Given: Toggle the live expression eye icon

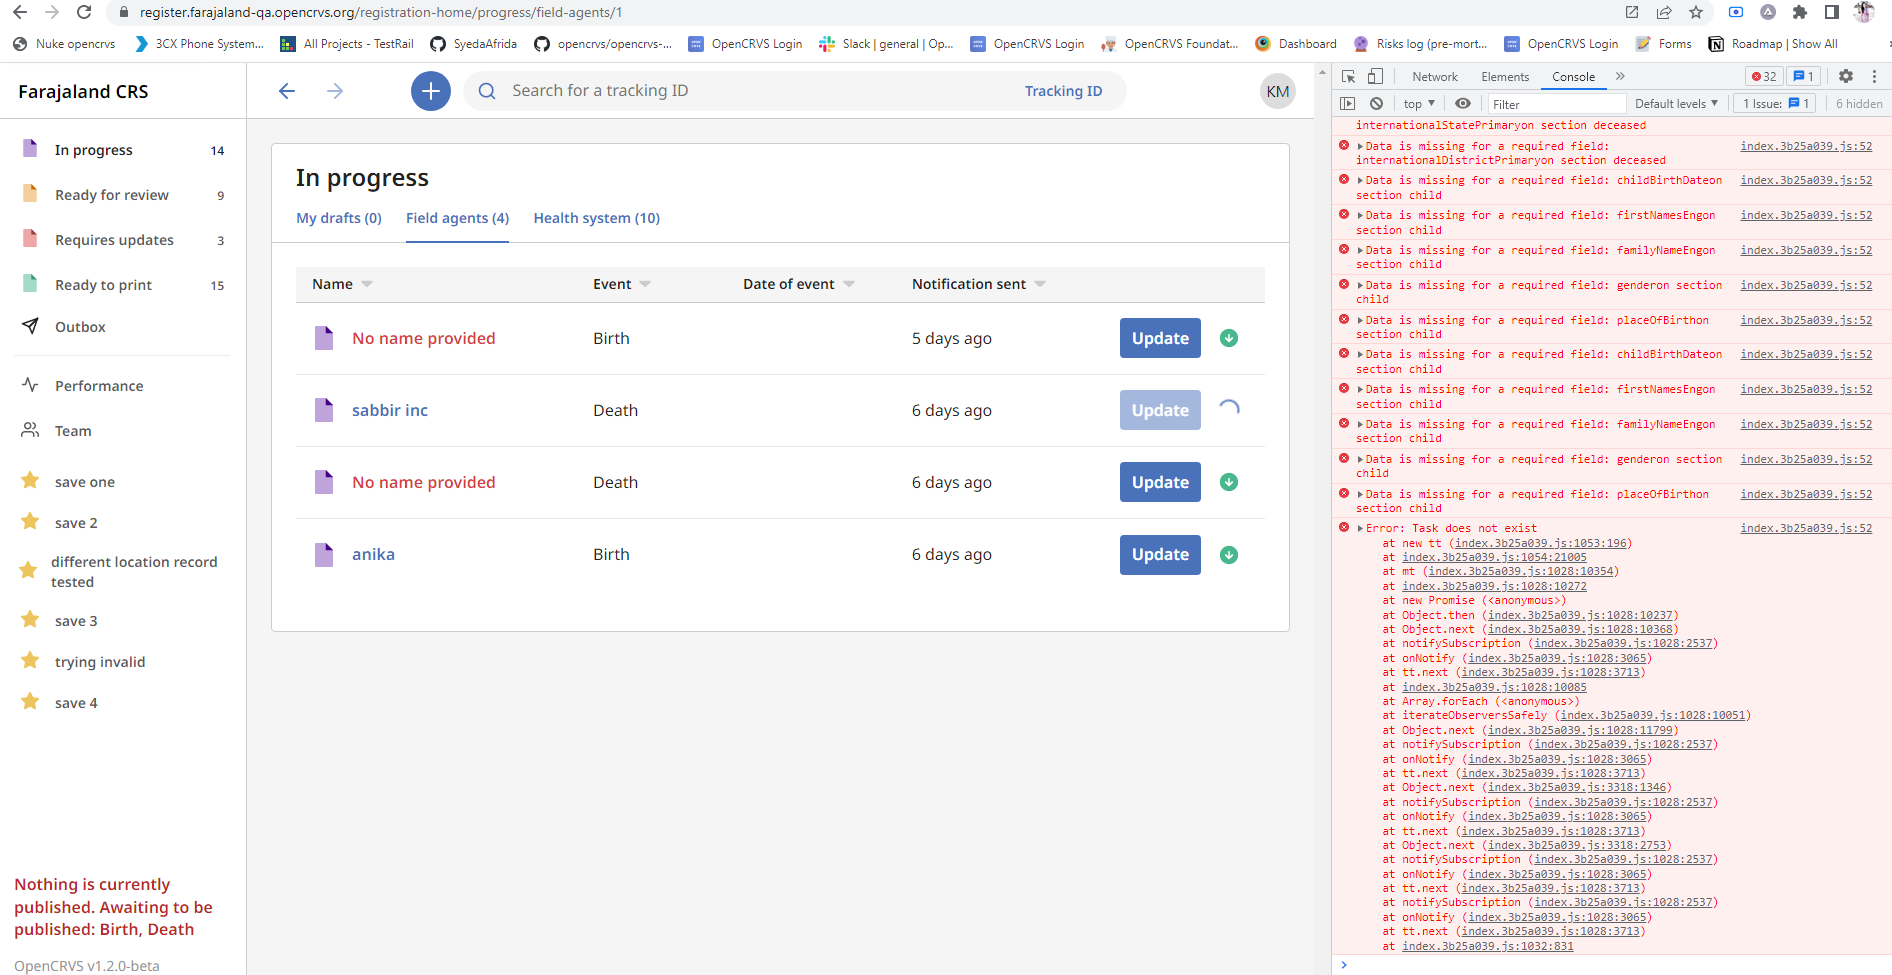Looking at the screenshot, I should click(x=1463, y=103).
